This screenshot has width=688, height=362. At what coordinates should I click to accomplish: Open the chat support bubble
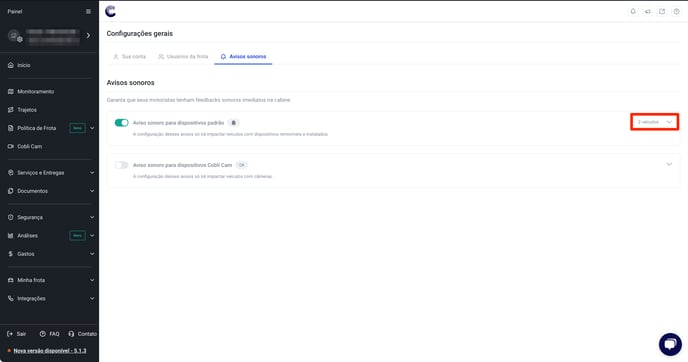(670, 344)
